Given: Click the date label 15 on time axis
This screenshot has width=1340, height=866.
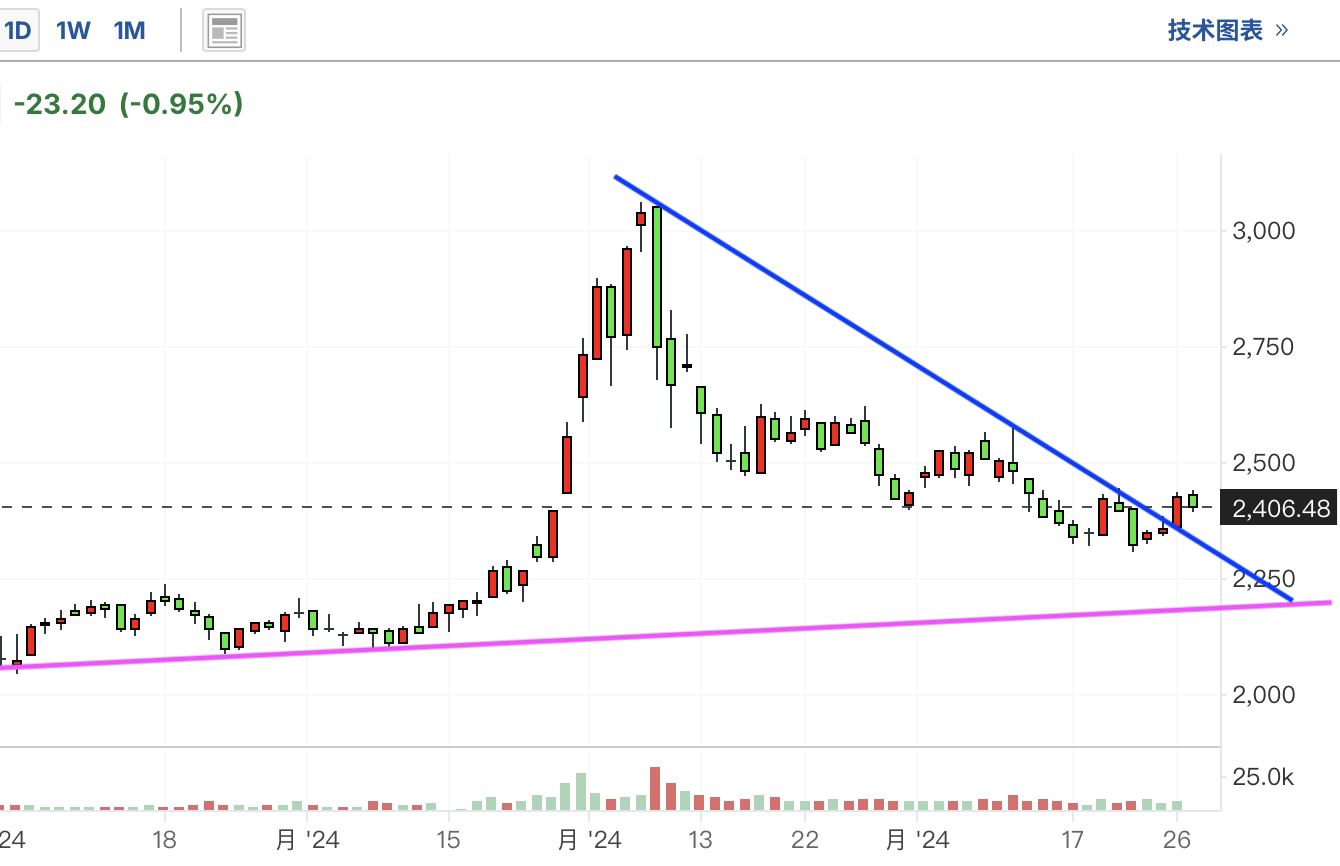Looking at the screenshot, I should click(x=448, y=838).
